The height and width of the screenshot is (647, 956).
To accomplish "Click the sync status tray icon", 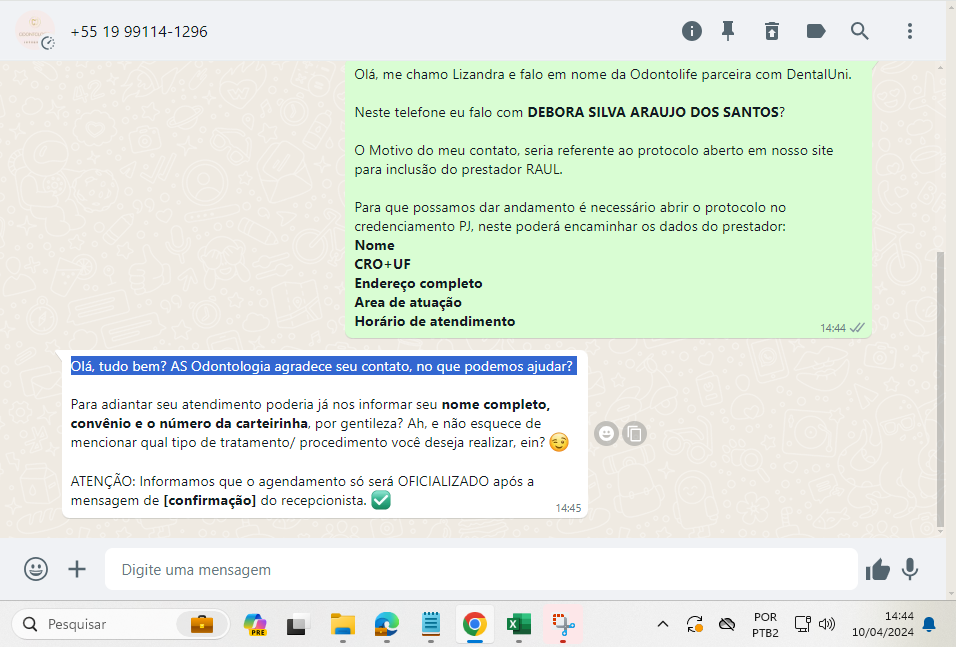I will point(694,624).
